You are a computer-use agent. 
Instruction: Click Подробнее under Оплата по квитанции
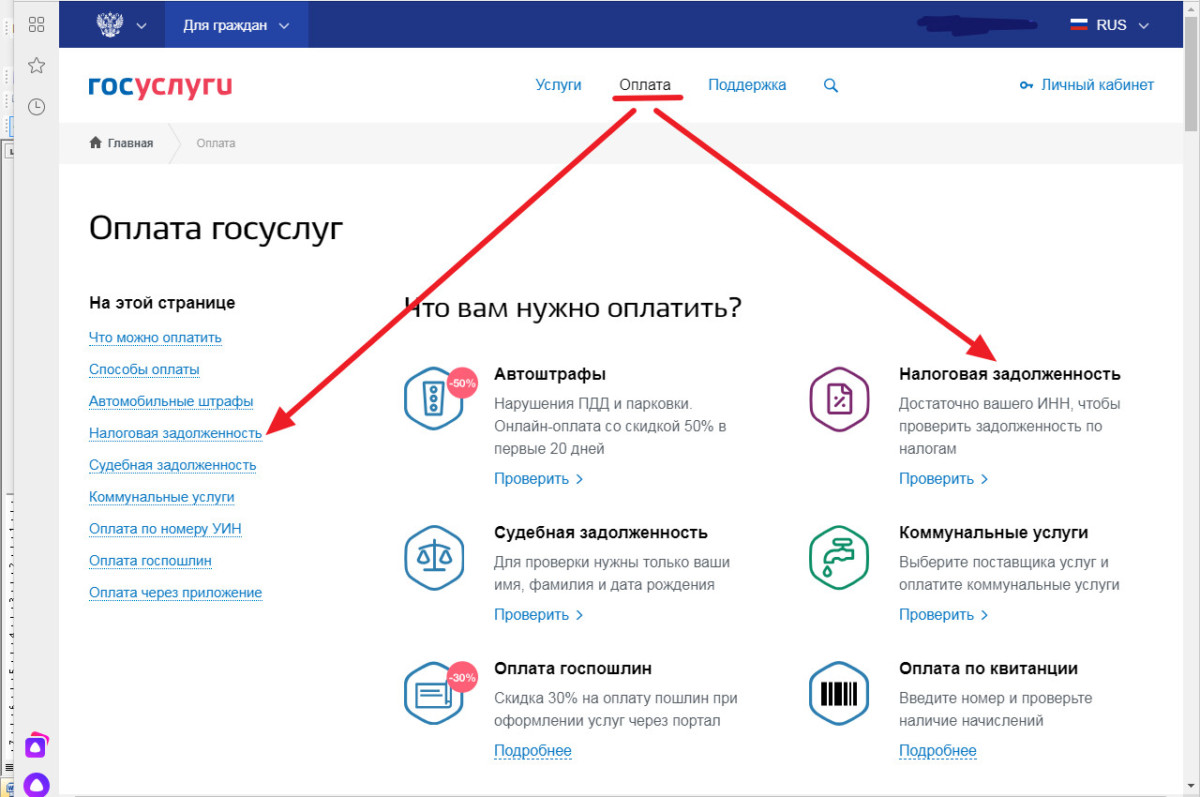pyautogui.click(x=938, y=750)
